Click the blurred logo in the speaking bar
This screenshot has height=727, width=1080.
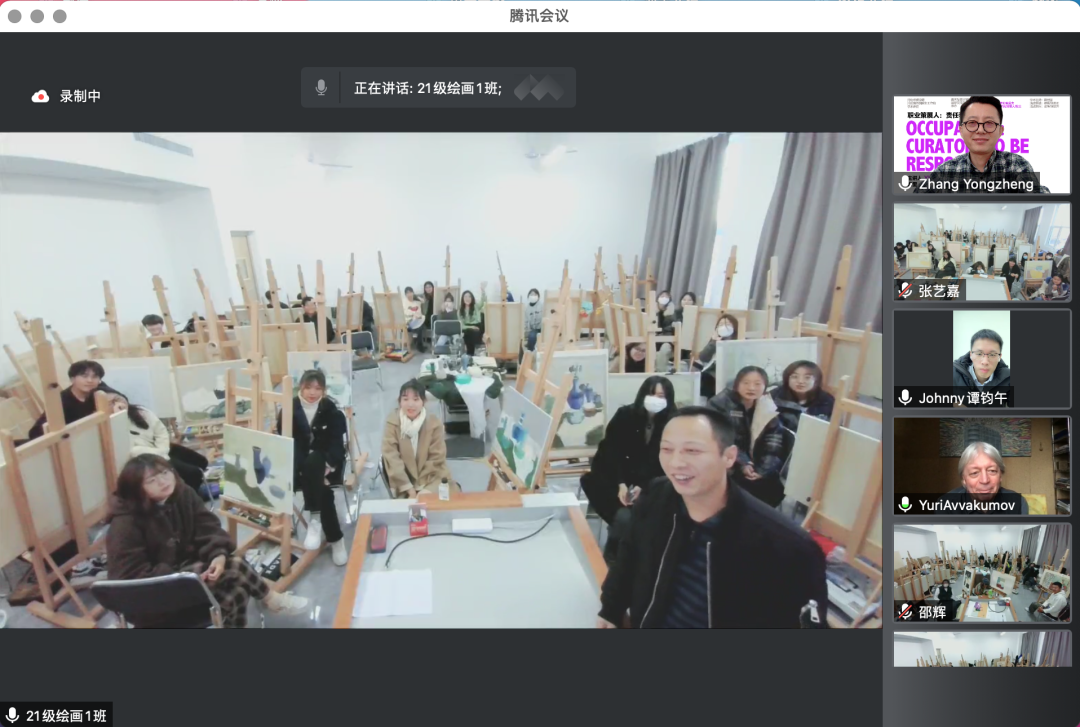point(539,88)
